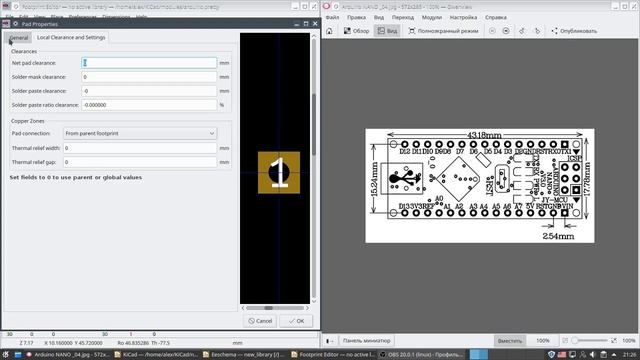The image size is (640, 360).
Task: Click Cancel in Pad Properties dialog
Action: (260, 321)
